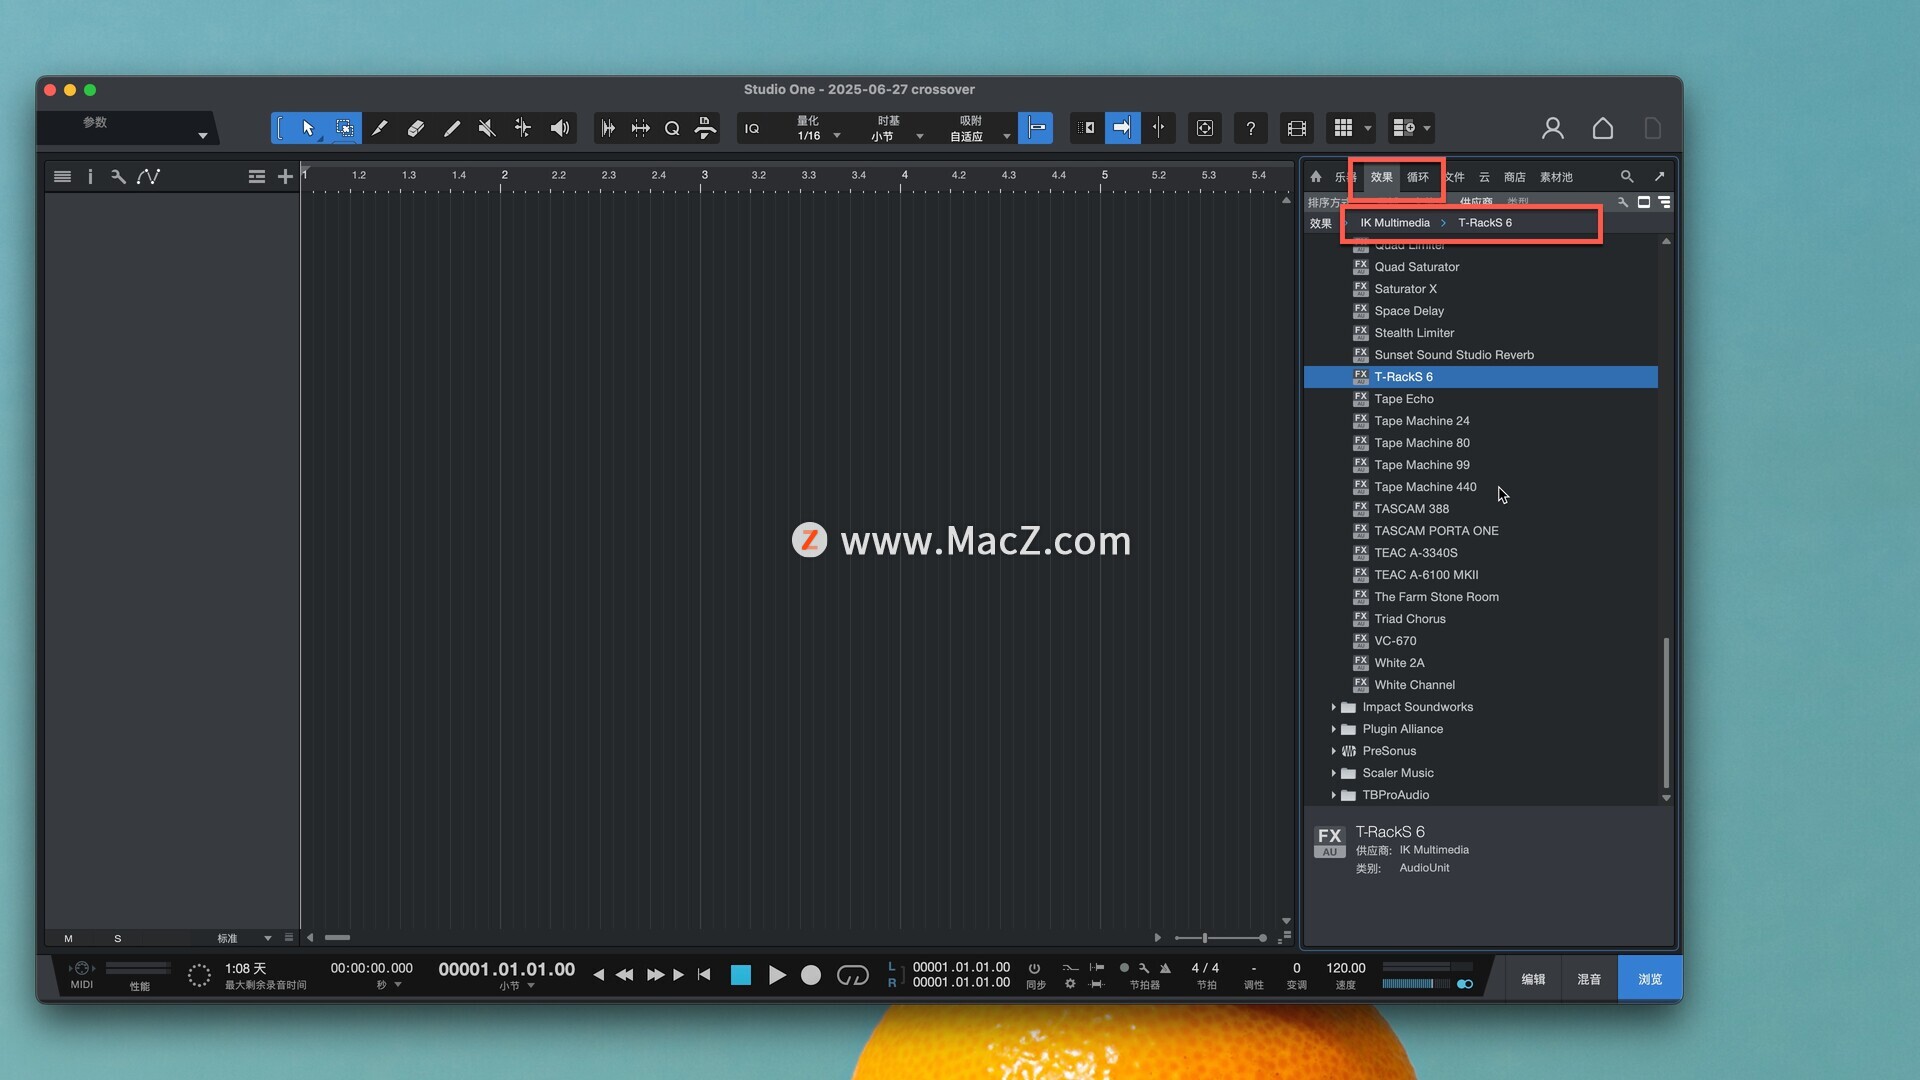Expand the Scaler Music folder

1334,773
